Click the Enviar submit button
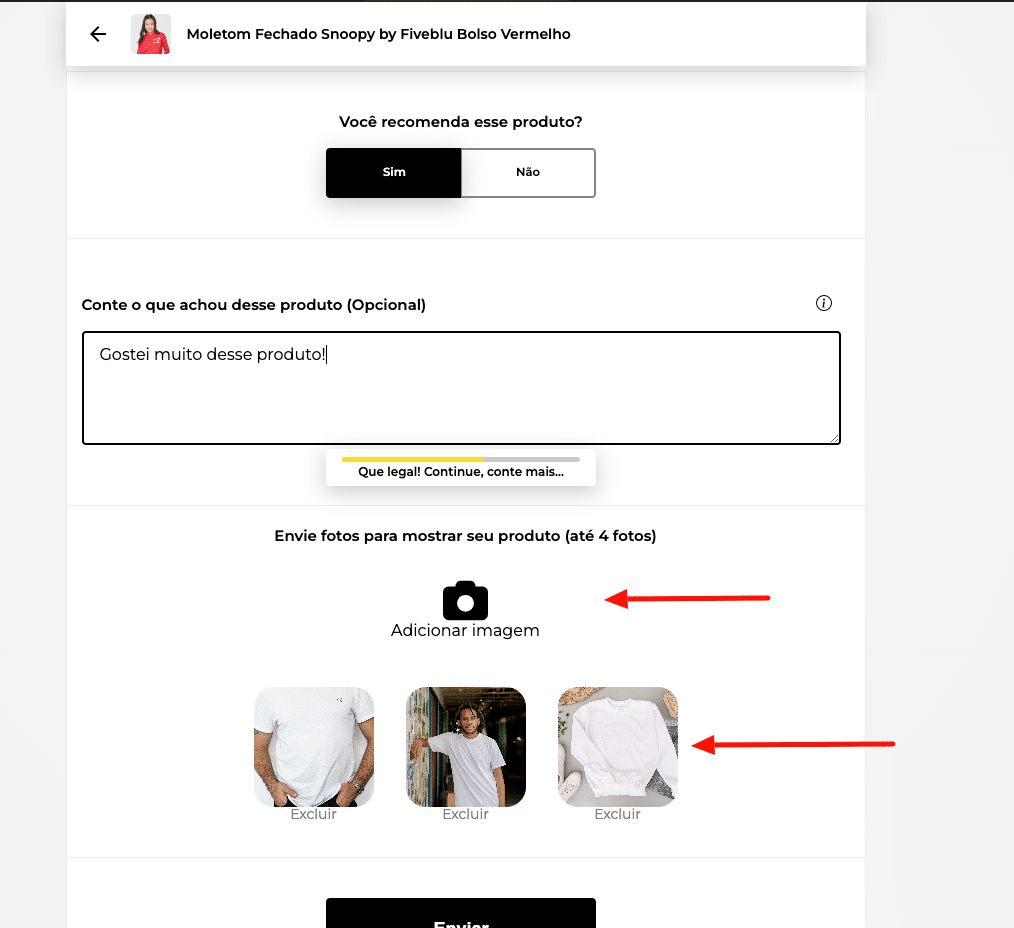The height and width of the screenshot is (928, 1014). pos(460,914)
